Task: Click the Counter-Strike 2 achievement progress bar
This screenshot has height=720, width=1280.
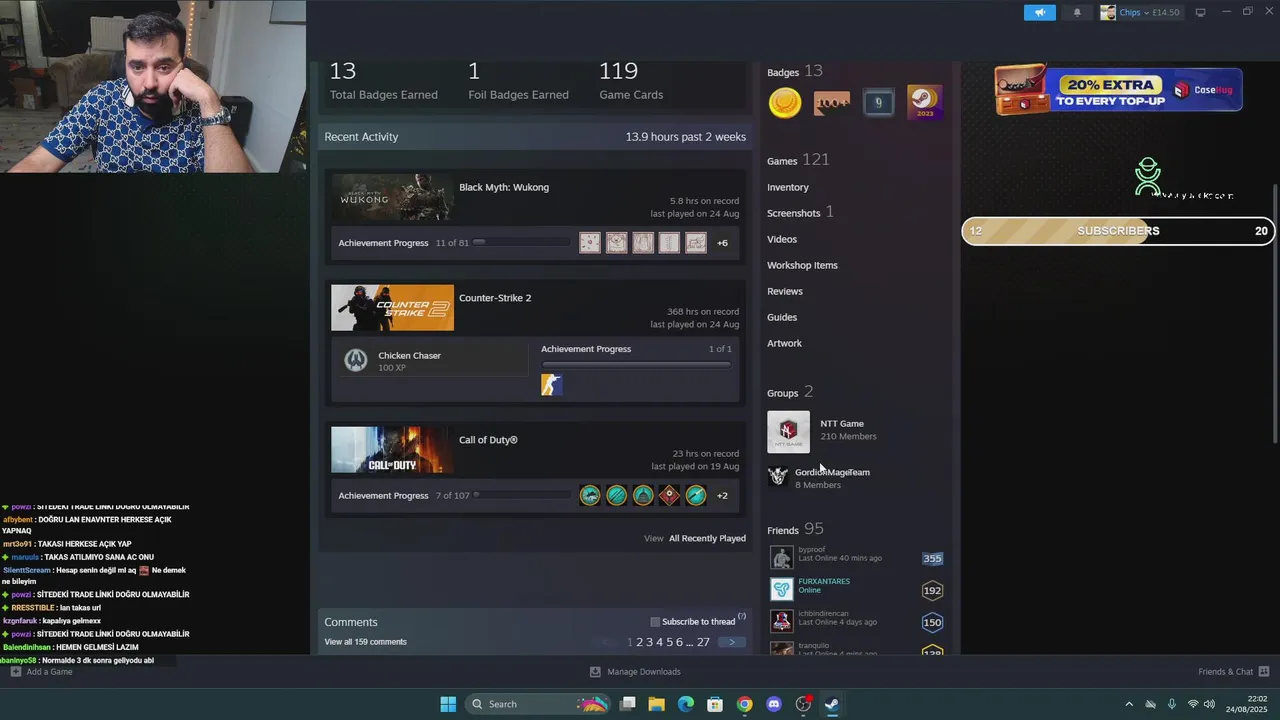Action: point(636,365)
